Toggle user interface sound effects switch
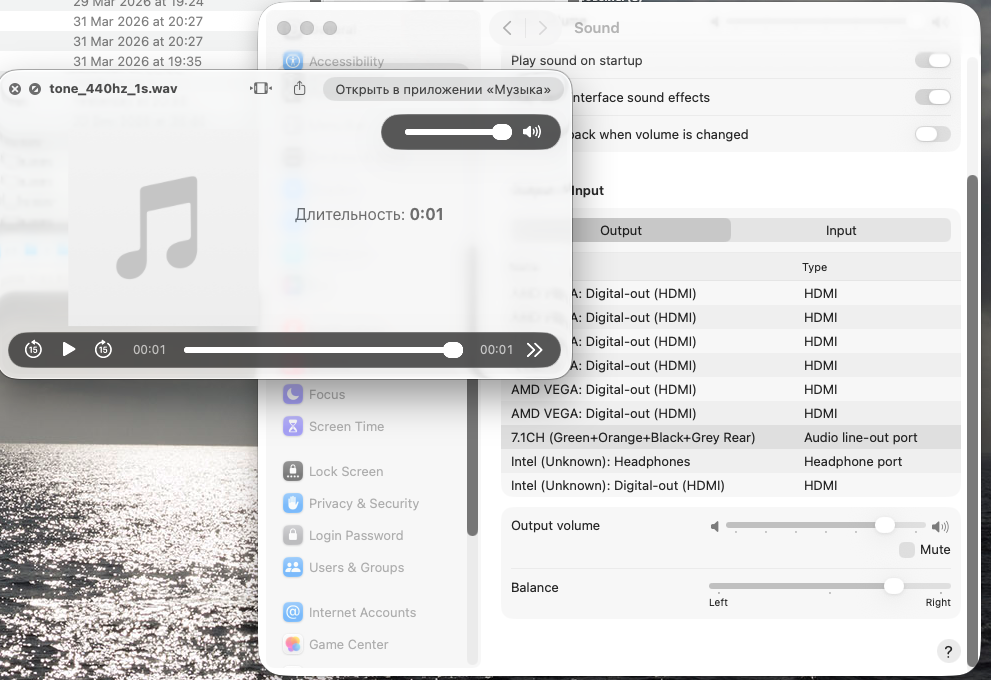Viewport: 991px width, 680px height. [933, 97]
